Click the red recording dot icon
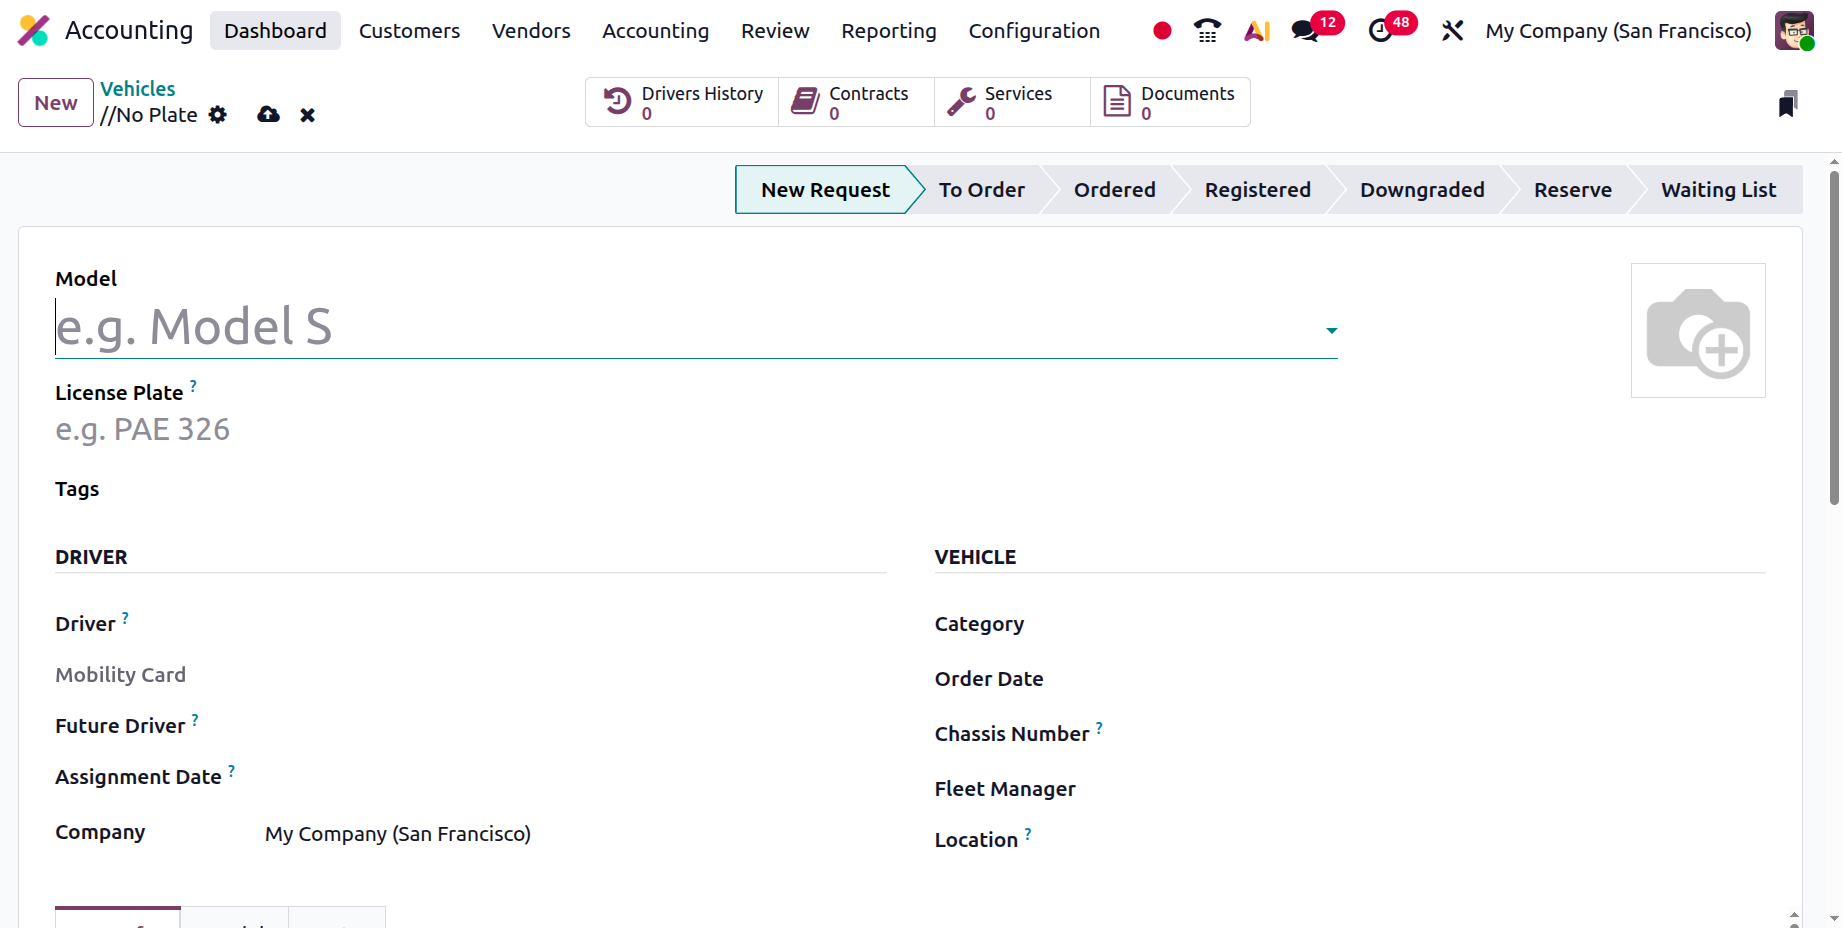Image resolution: width=1842 pixels, height=928 pixels. (x=1162, y=31)
